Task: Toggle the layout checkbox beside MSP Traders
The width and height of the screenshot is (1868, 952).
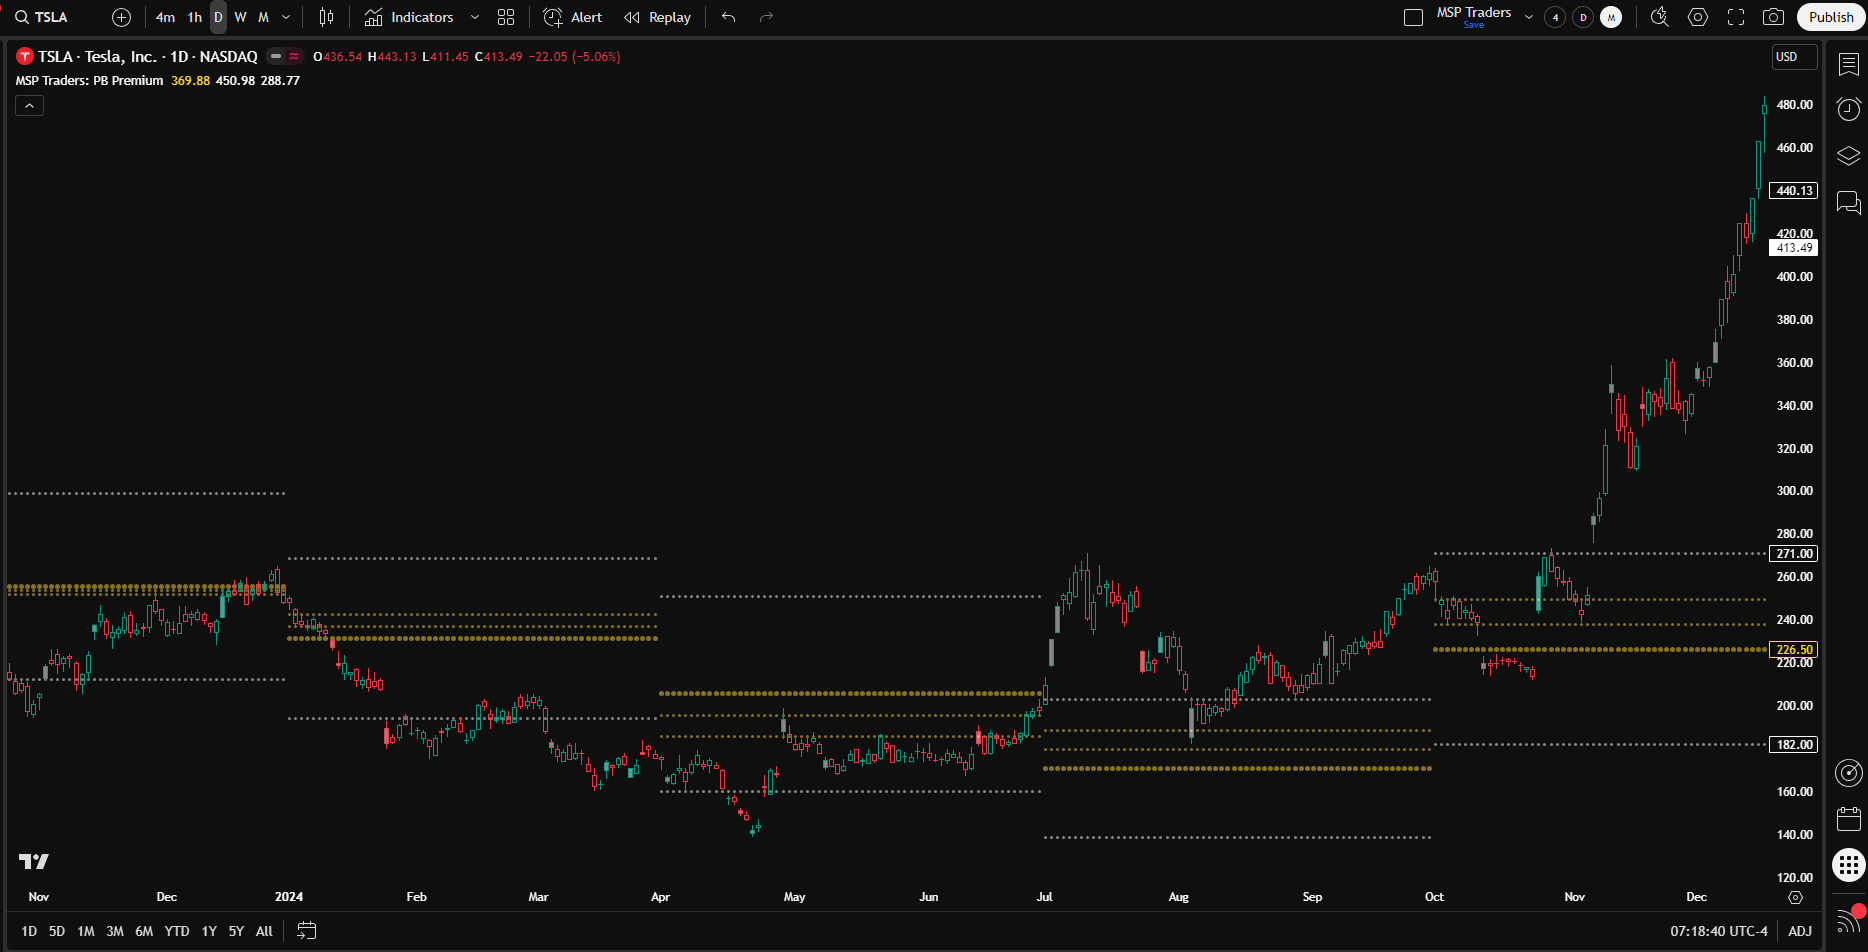Action: 1413,17
